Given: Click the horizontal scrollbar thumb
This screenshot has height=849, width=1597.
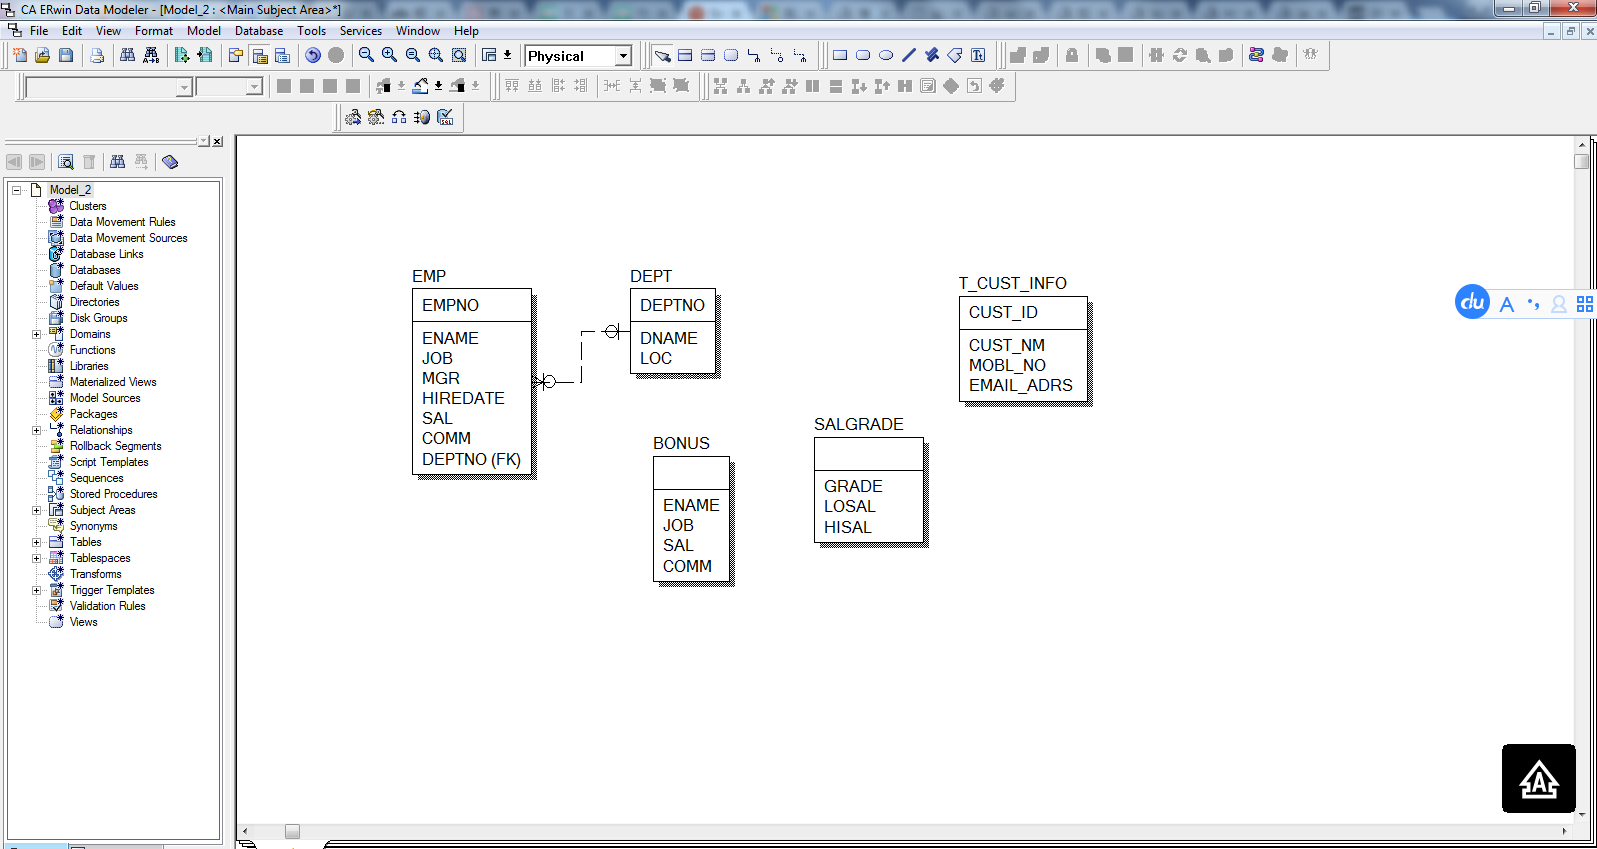Looking at the screenshot, I should (x=292, y=831).
